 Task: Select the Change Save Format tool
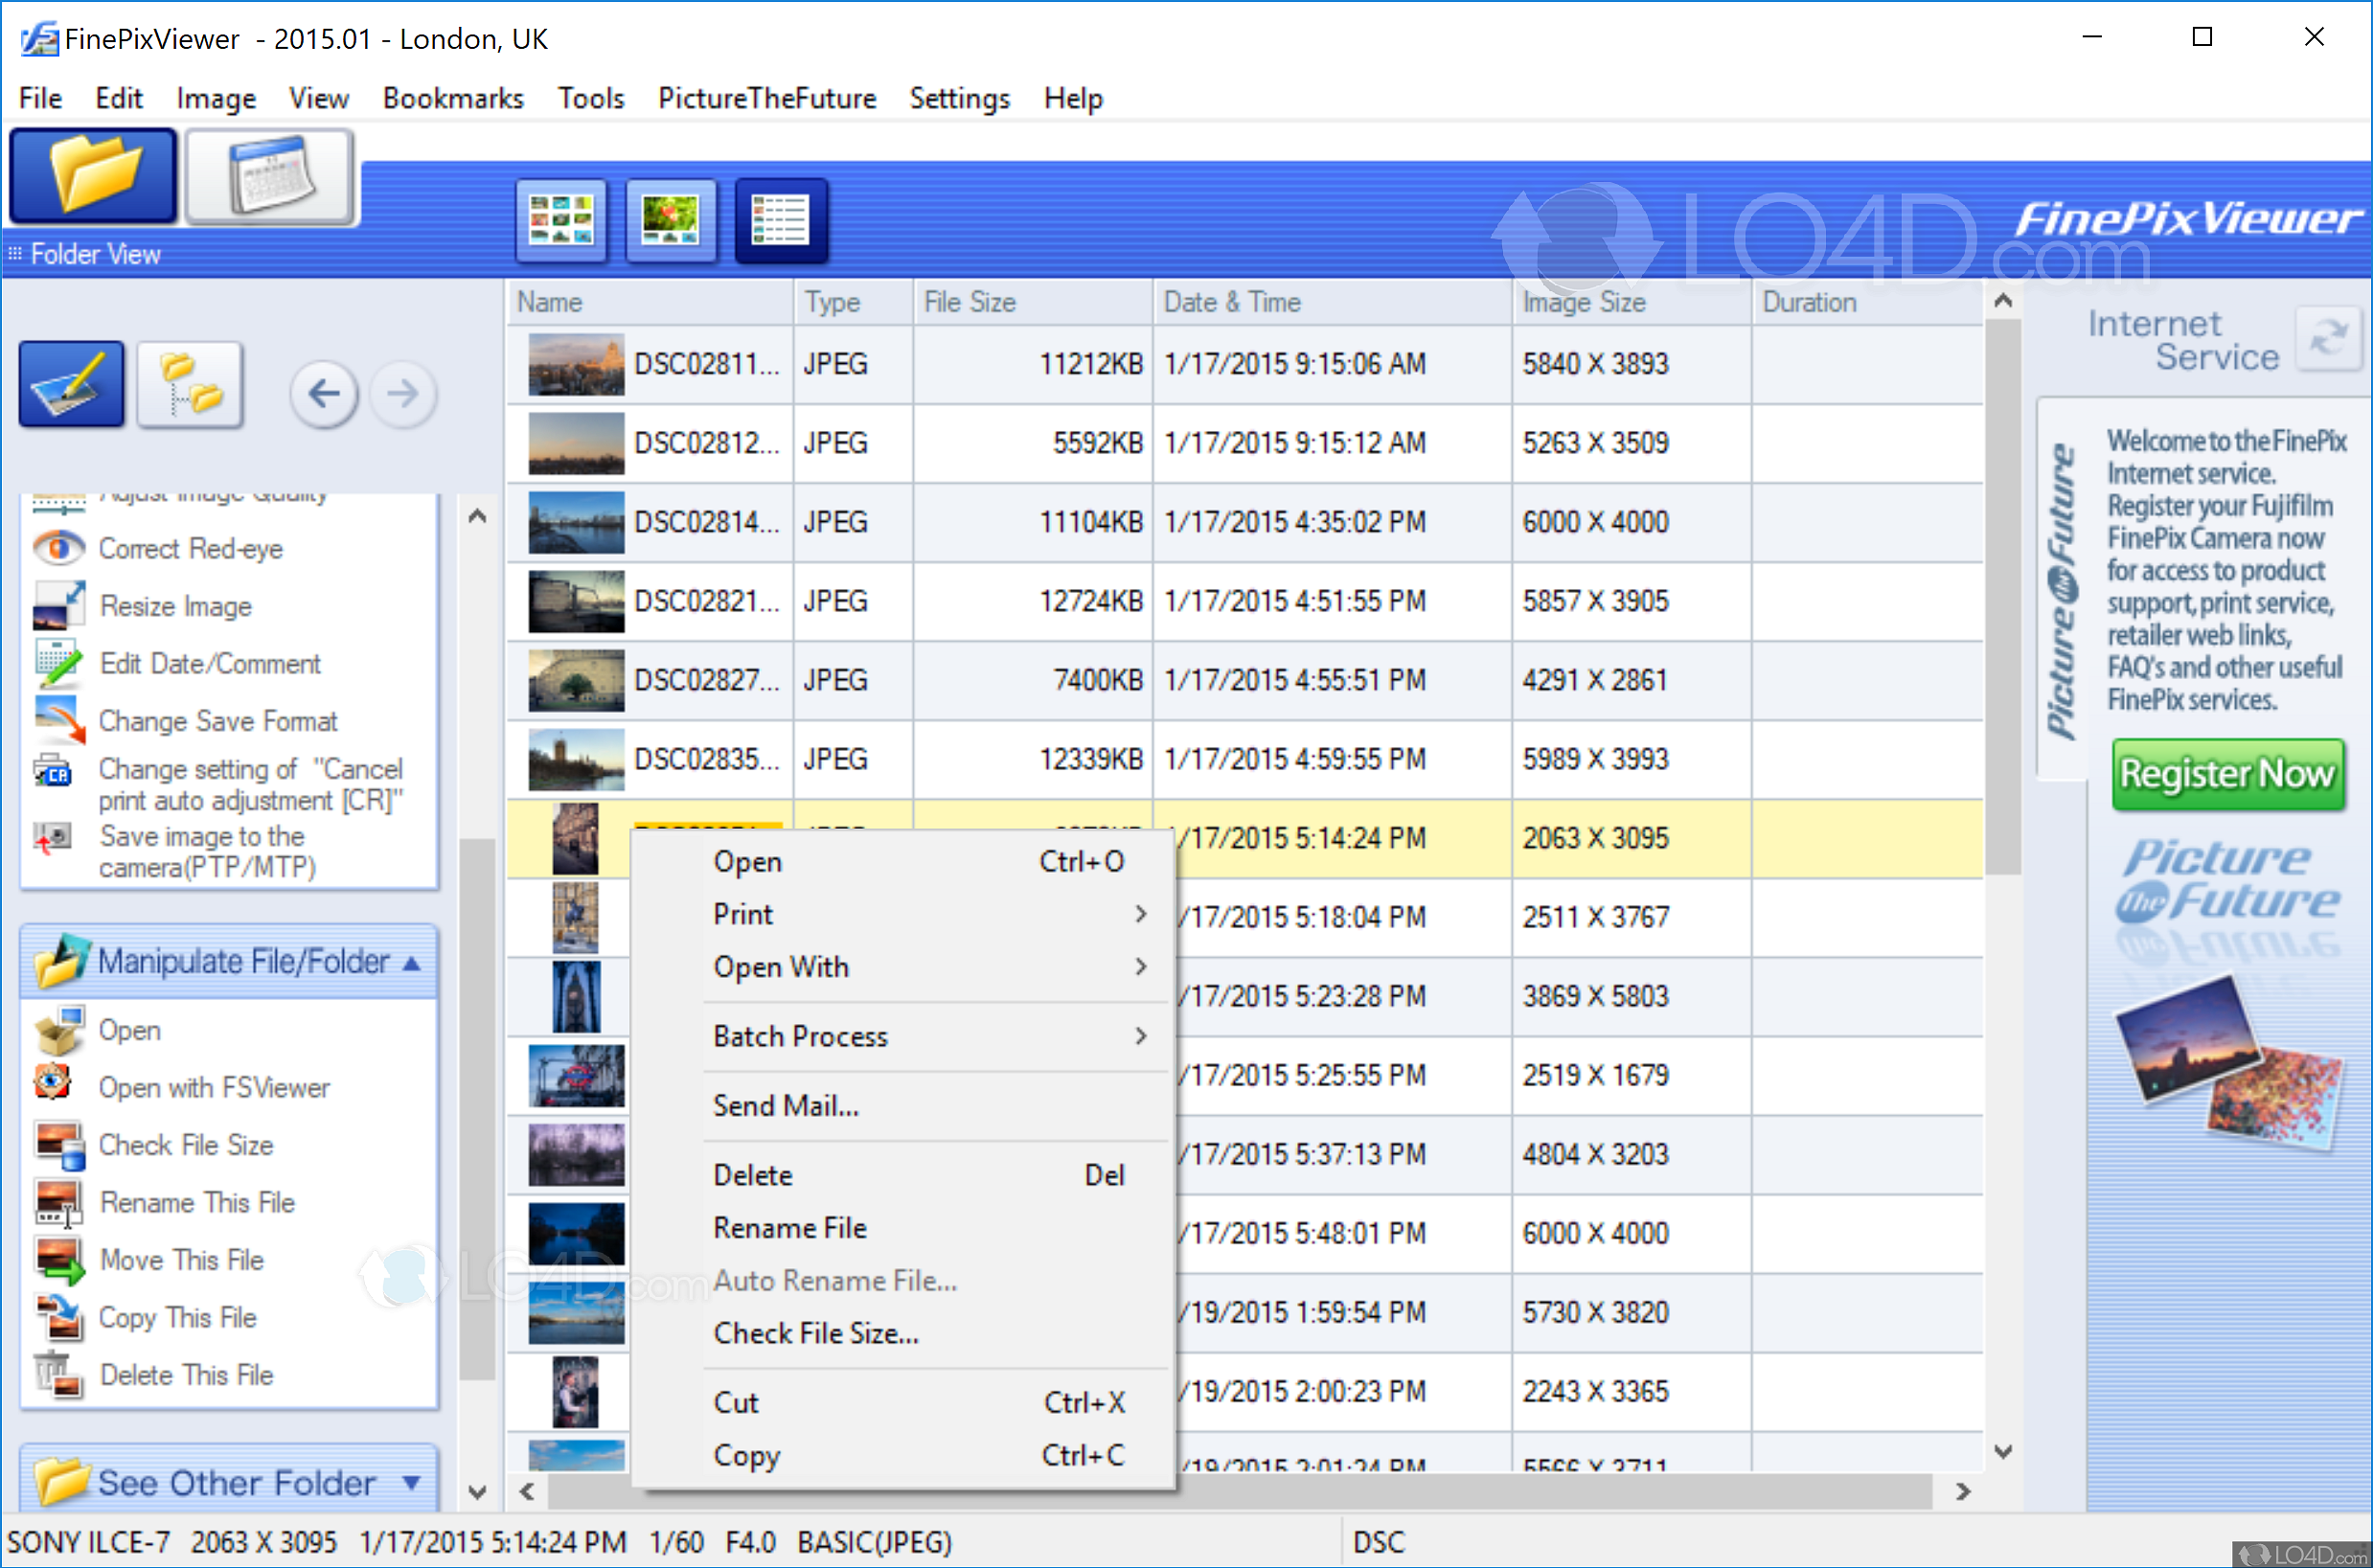point(218,720)
